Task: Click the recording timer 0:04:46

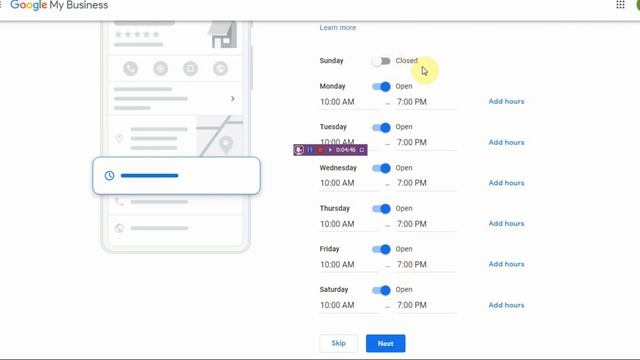Action: (x=346, y=150)
